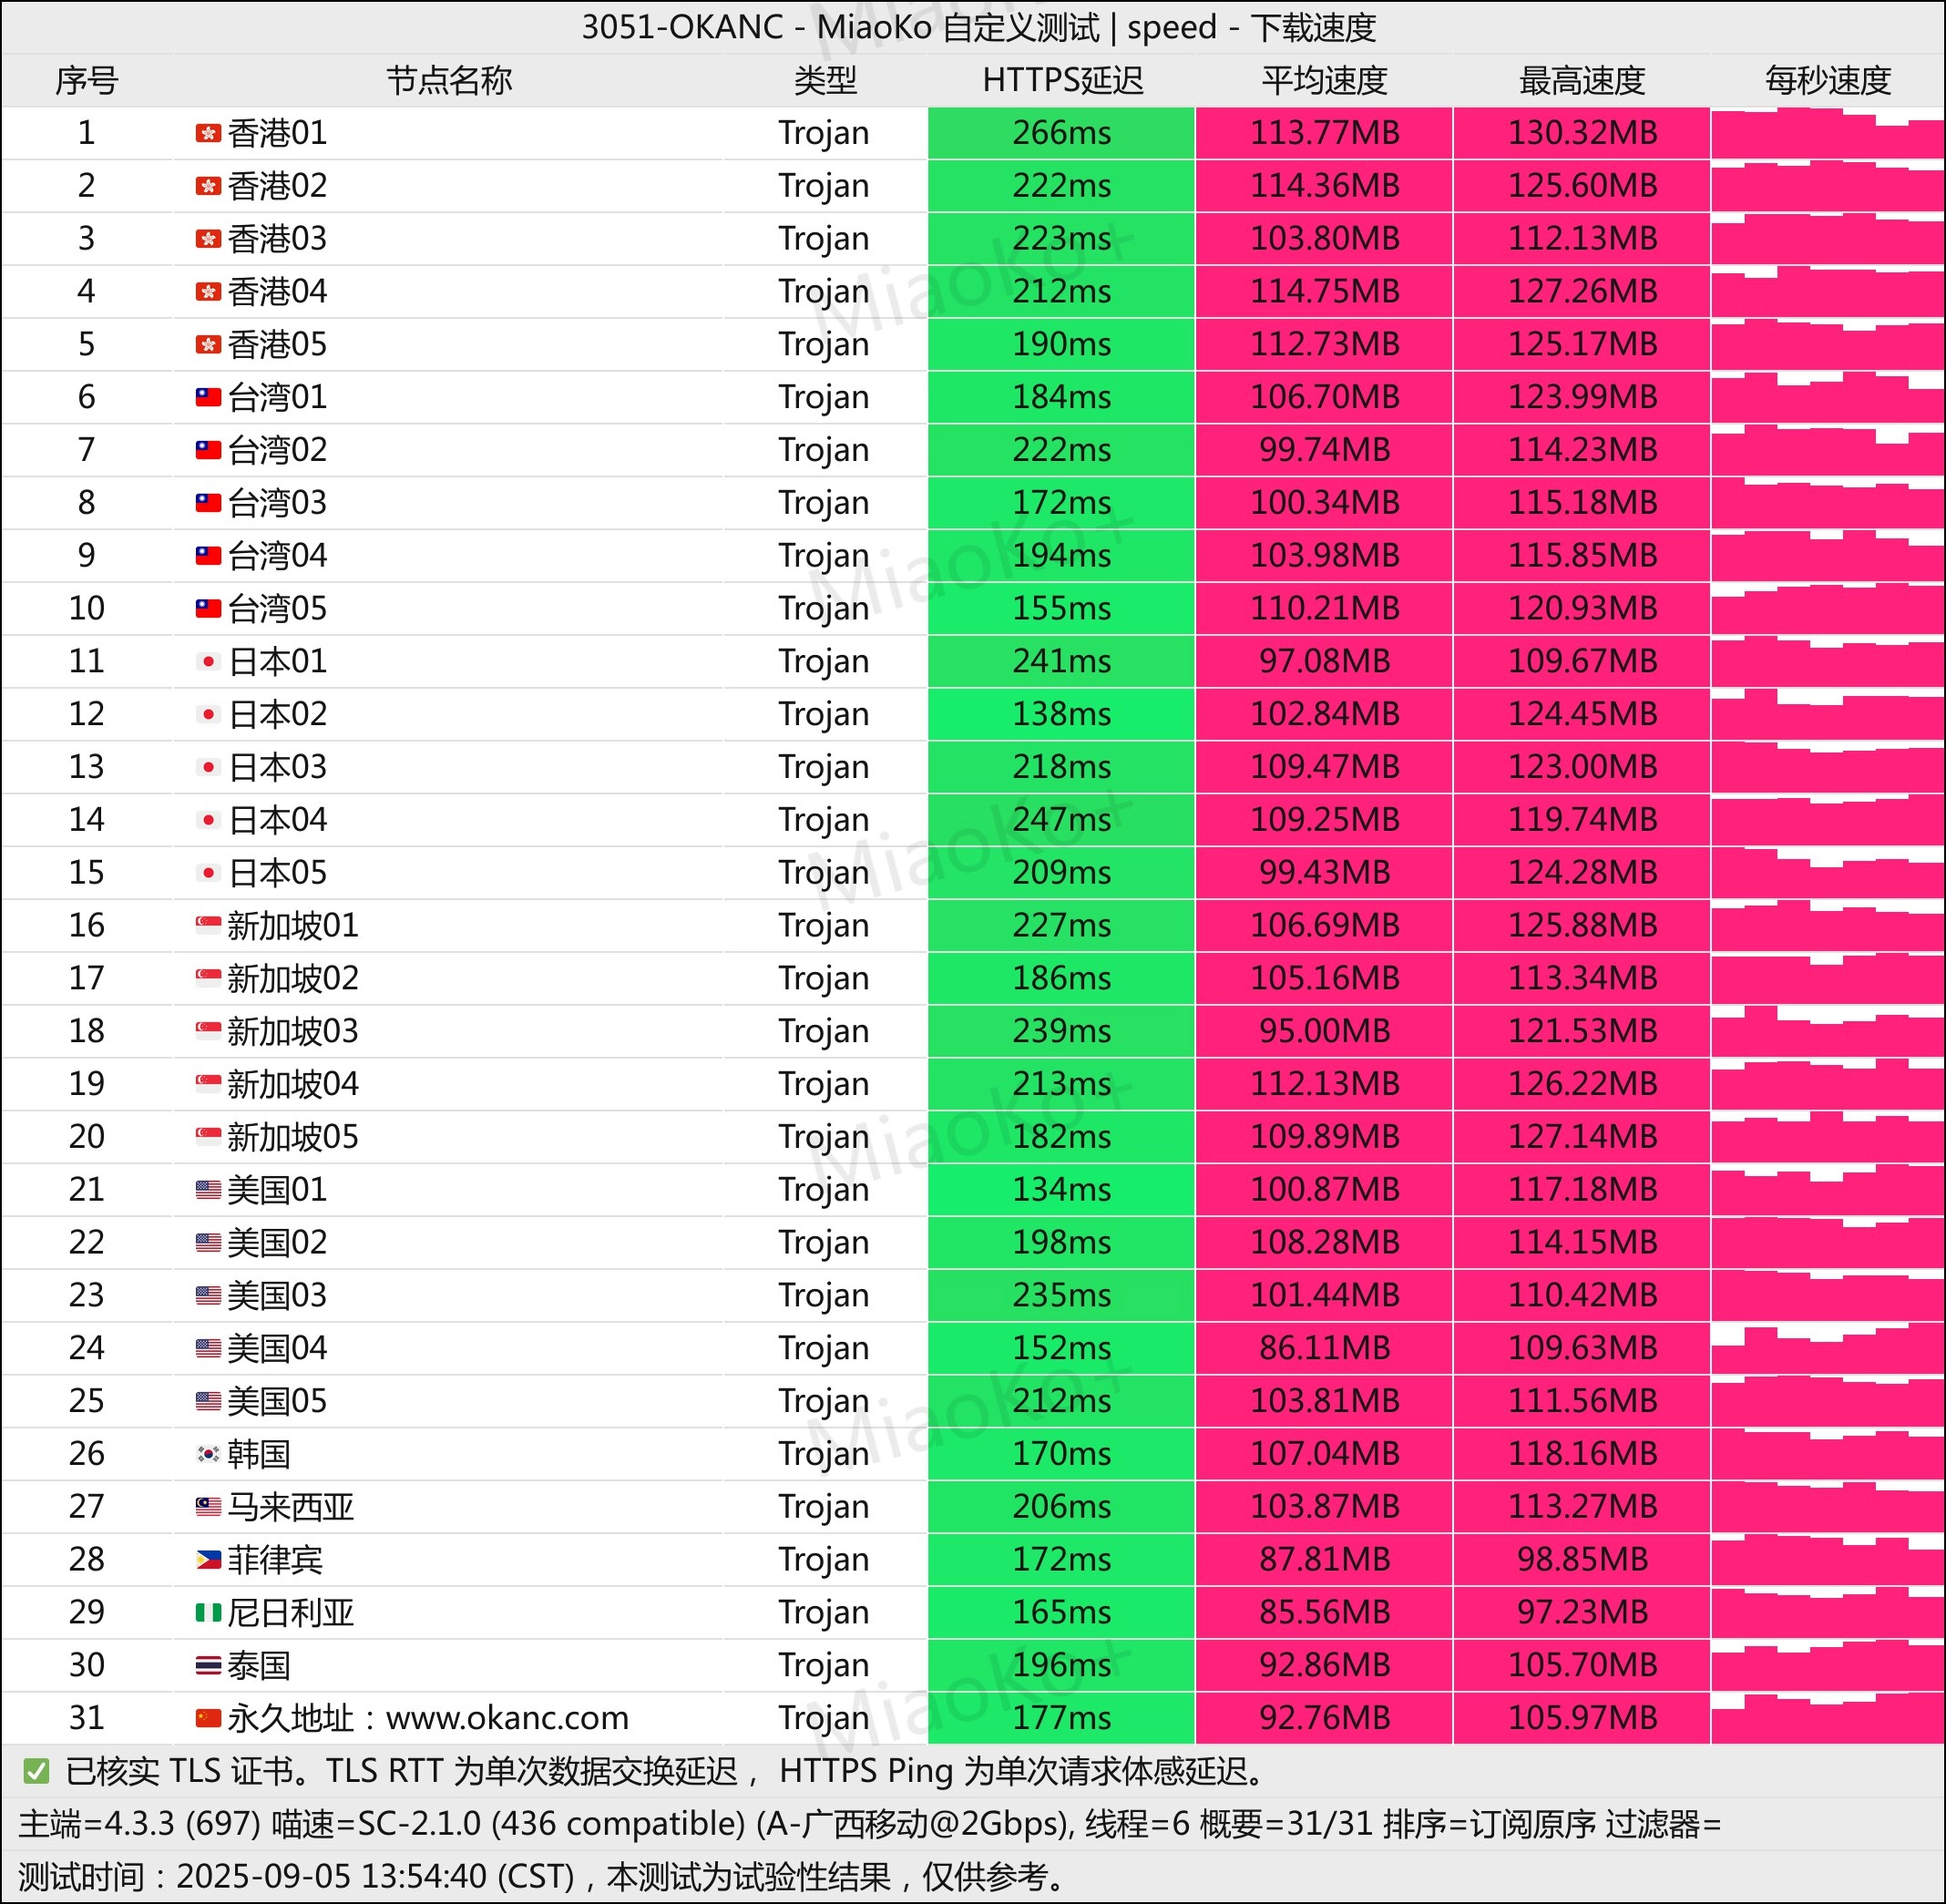Click the 平均速度 column header
Viewport: 1946px width, 1904px height.
coord(1324,80)
